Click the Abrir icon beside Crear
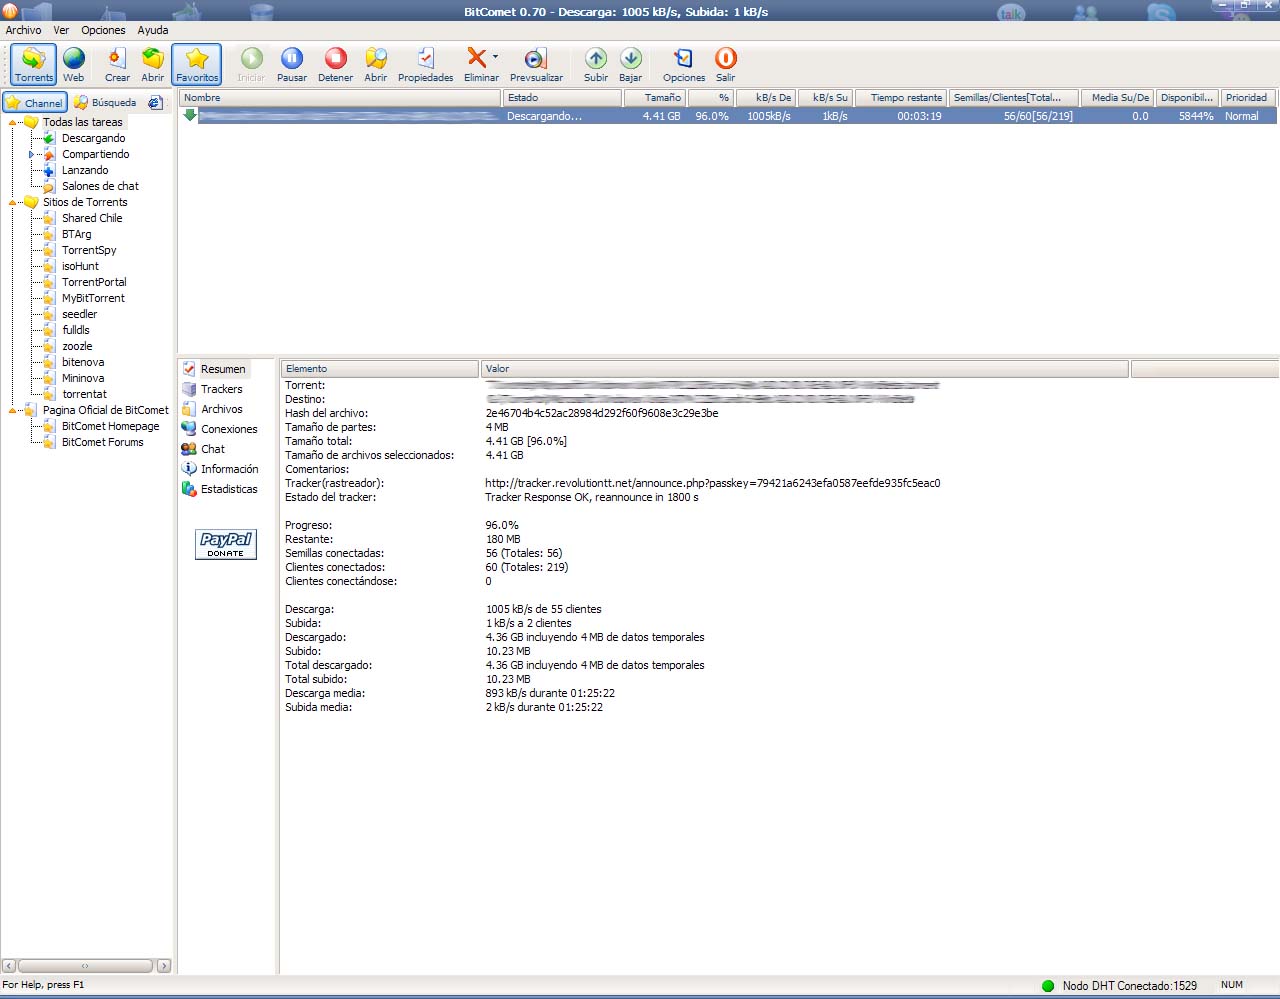This screenshot has width=1280, height=999. coord(153,64)
